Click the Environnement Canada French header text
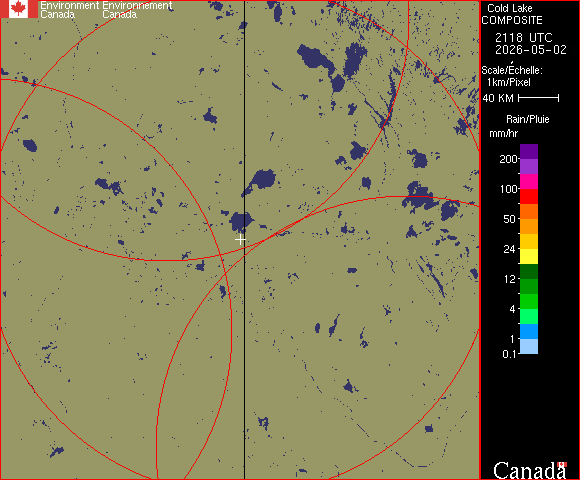 tap(137, 10)
